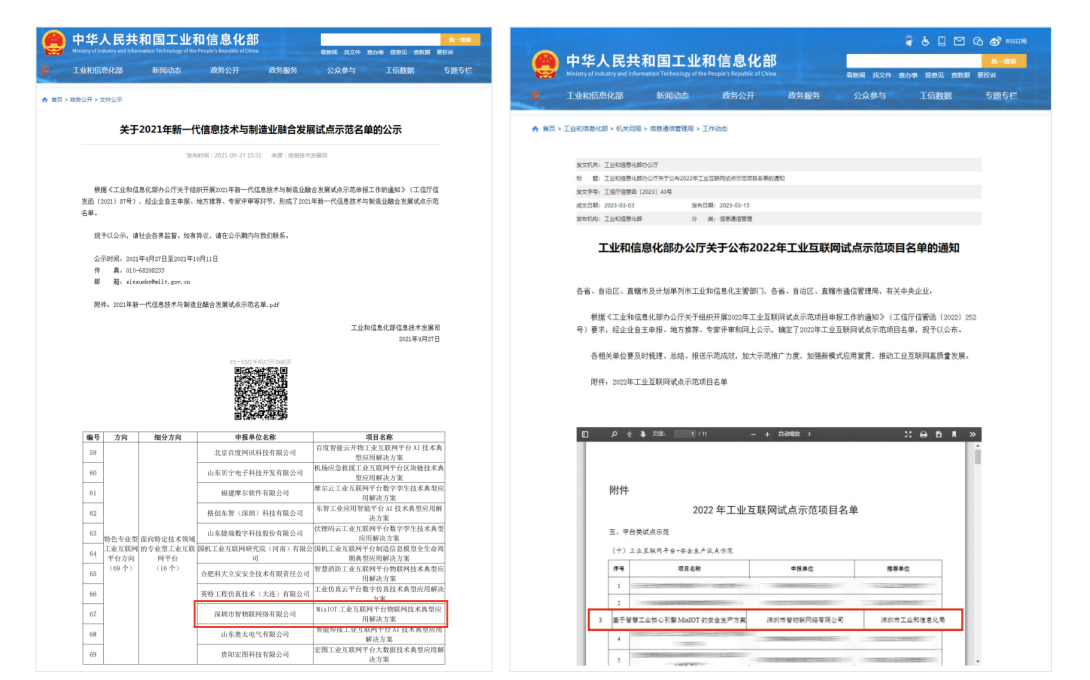This screenshot has width=1090, height=680.
Task: Click the mail envelope icon in header
Action: (959, 41)
